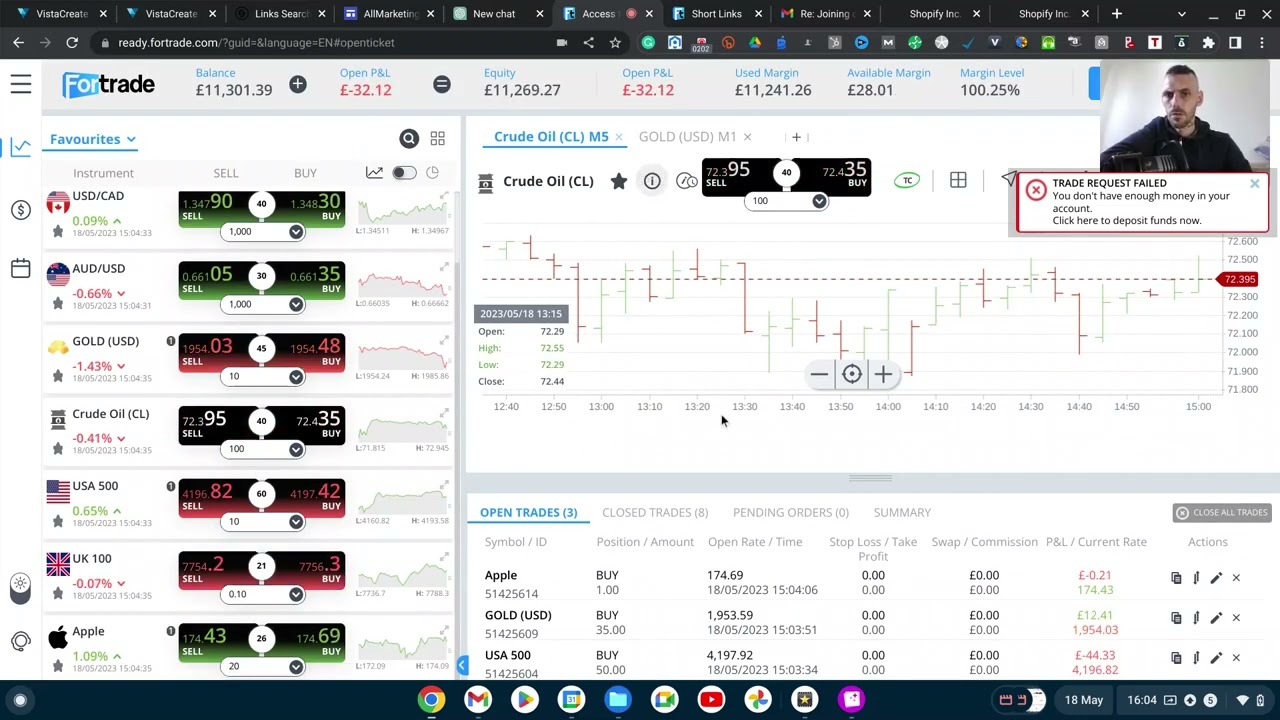
Task: Close the USA 500 trade with X
Action: click(1236, 658)
